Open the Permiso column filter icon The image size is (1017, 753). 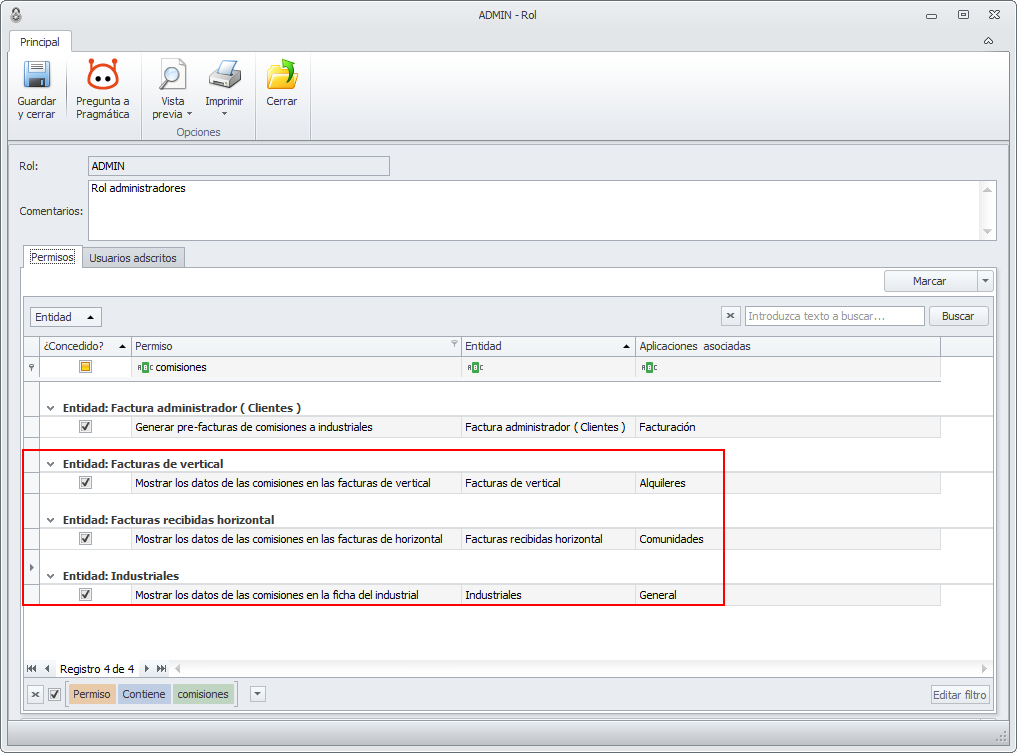point(454,344)
